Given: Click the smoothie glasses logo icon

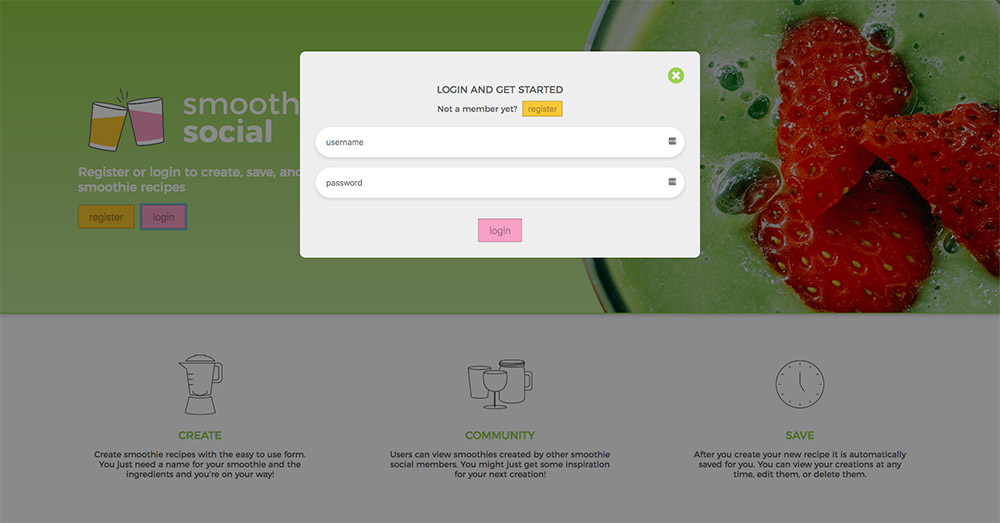Looking at the screenshot, I should 126,120.
